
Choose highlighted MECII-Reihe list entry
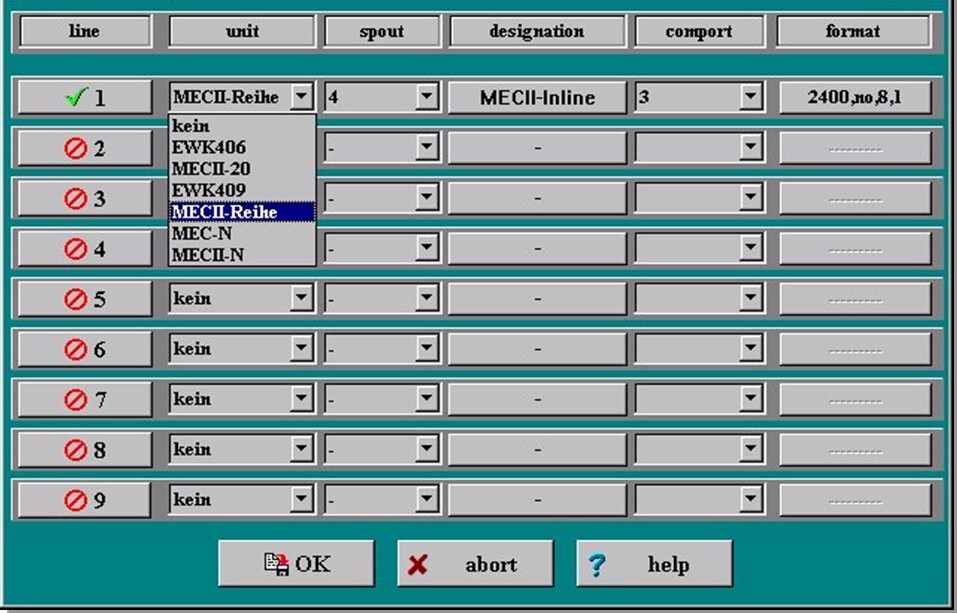click(x=242, y=212)
